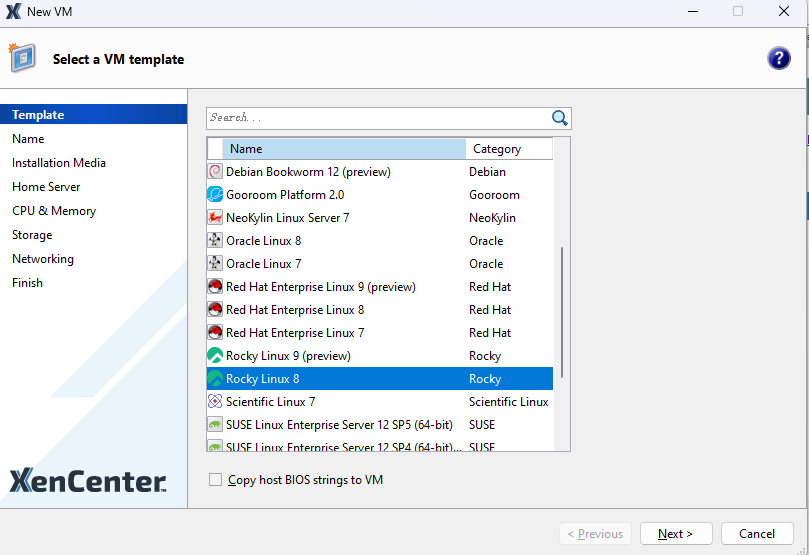The height and width of the screenshot is (555, 809).
Task: Click the Red Hat Enterprise Linux 8 icon
Action: (215, 310)
